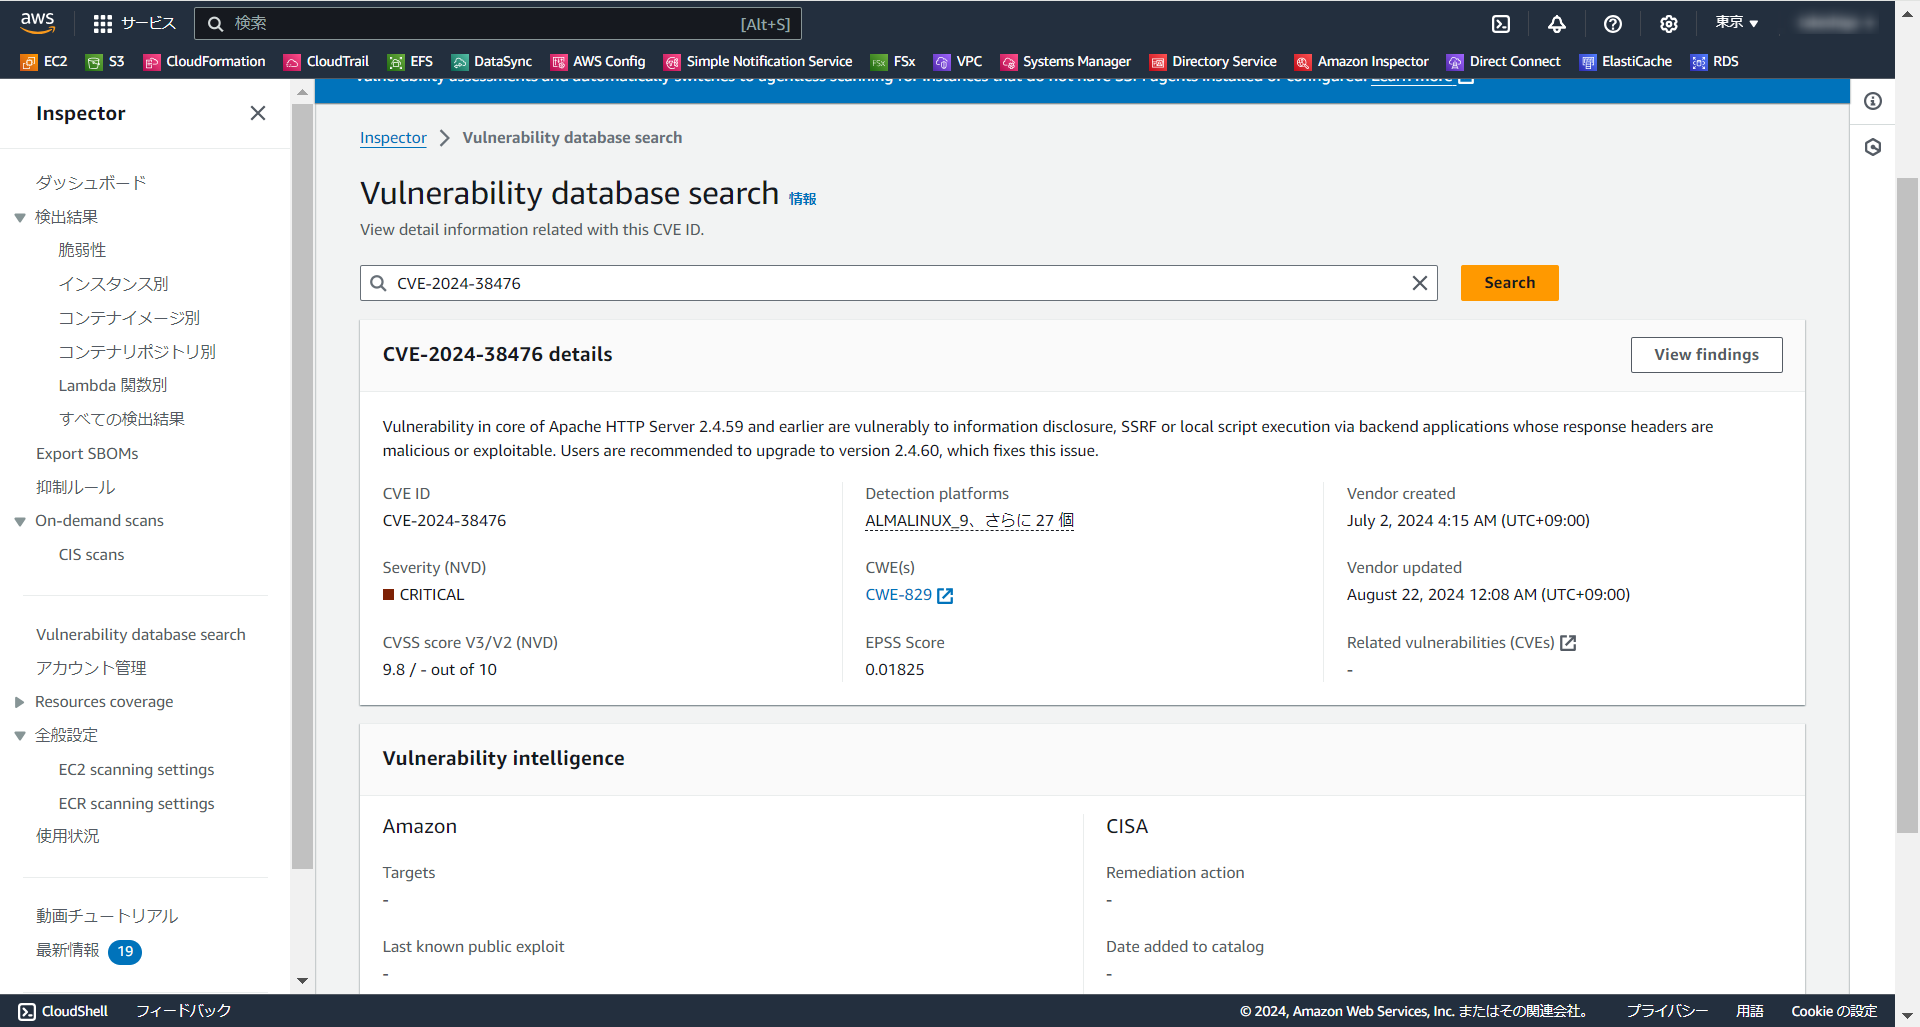Open Systems Manager favorites shortcut
1920x1027 pixels.
(1066, 61)
